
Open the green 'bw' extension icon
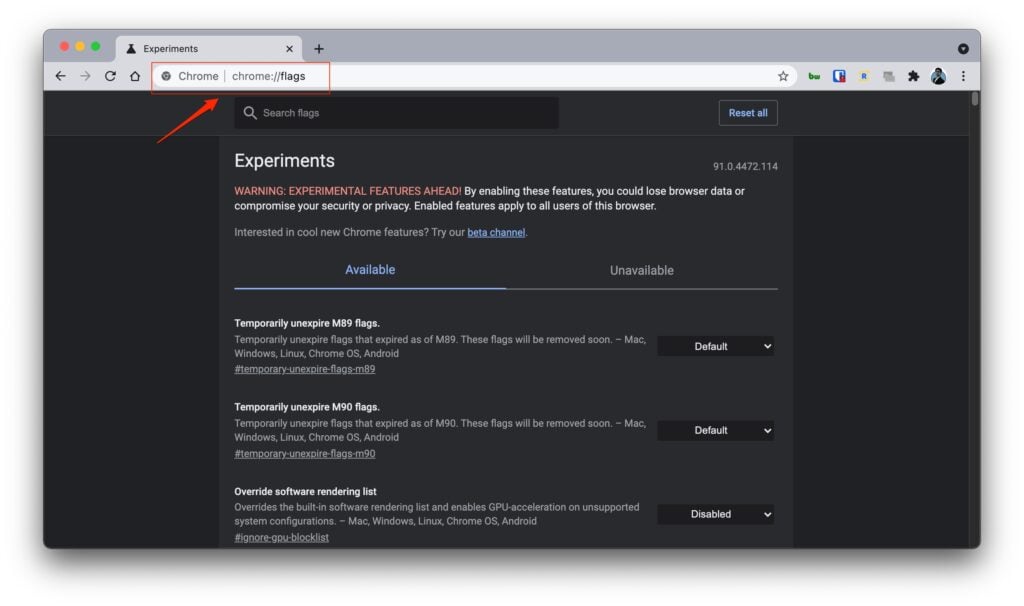tap(814, 76)
